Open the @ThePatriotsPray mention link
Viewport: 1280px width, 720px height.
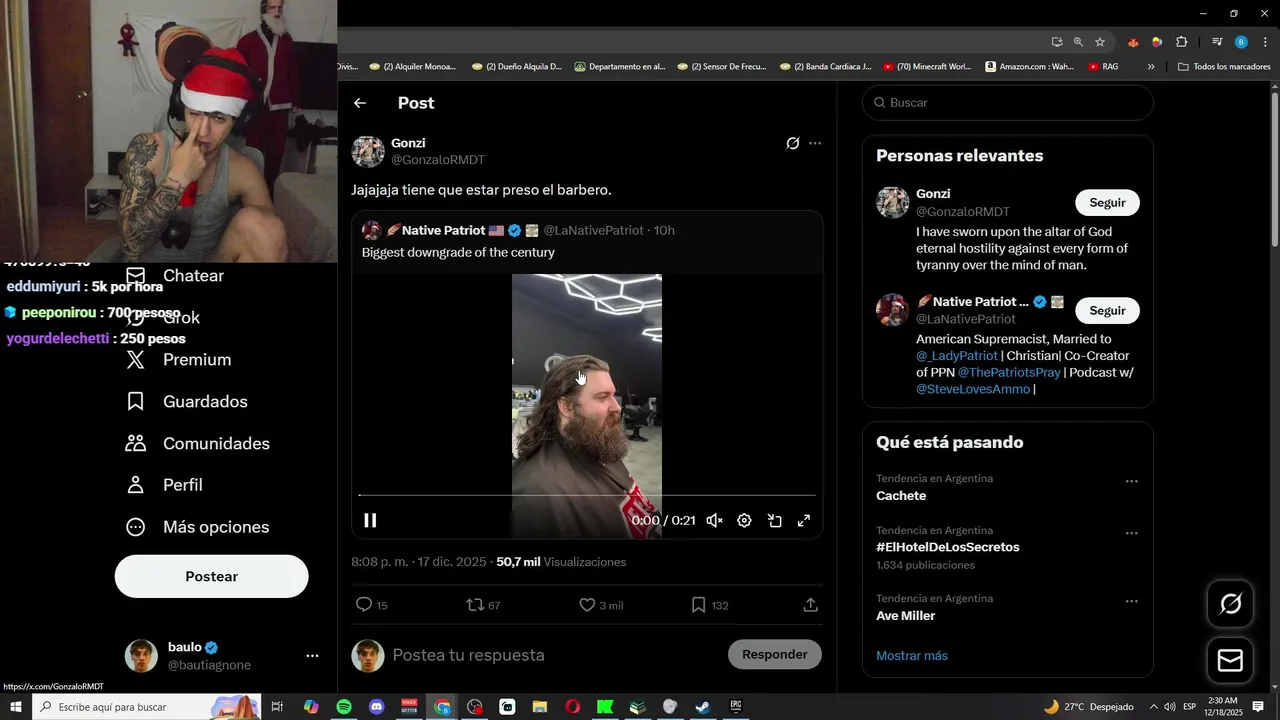point(1009,372)
